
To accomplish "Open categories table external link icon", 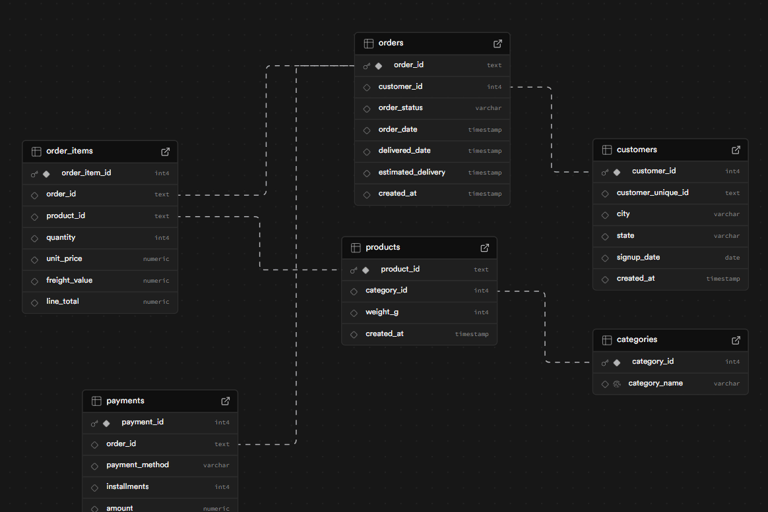I will point(736,340).
